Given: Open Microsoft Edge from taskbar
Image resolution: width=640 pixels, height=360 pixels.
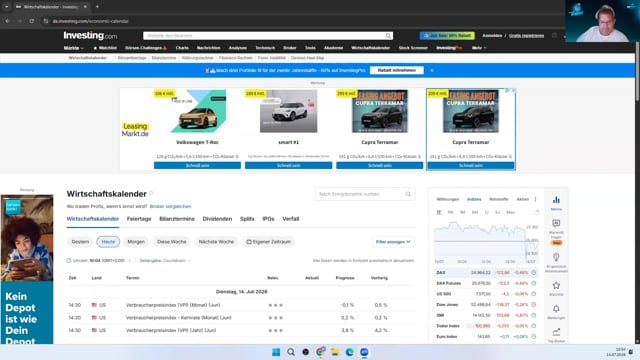Looking at the screenshot, I should pos(349,352).
